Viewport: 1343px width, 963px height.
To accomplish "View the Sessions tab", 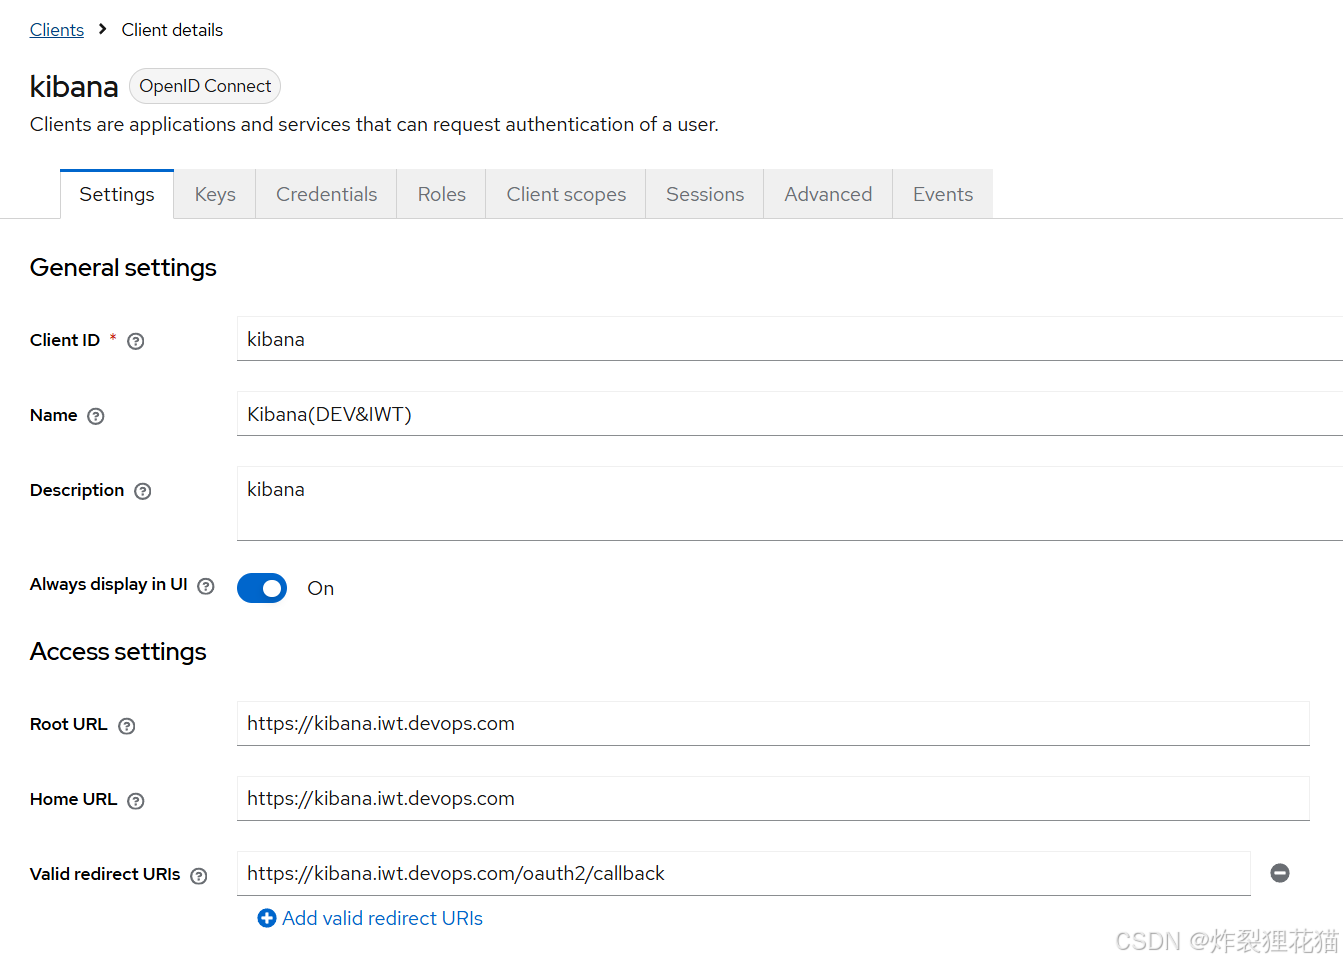I will (x=705, y=194).
